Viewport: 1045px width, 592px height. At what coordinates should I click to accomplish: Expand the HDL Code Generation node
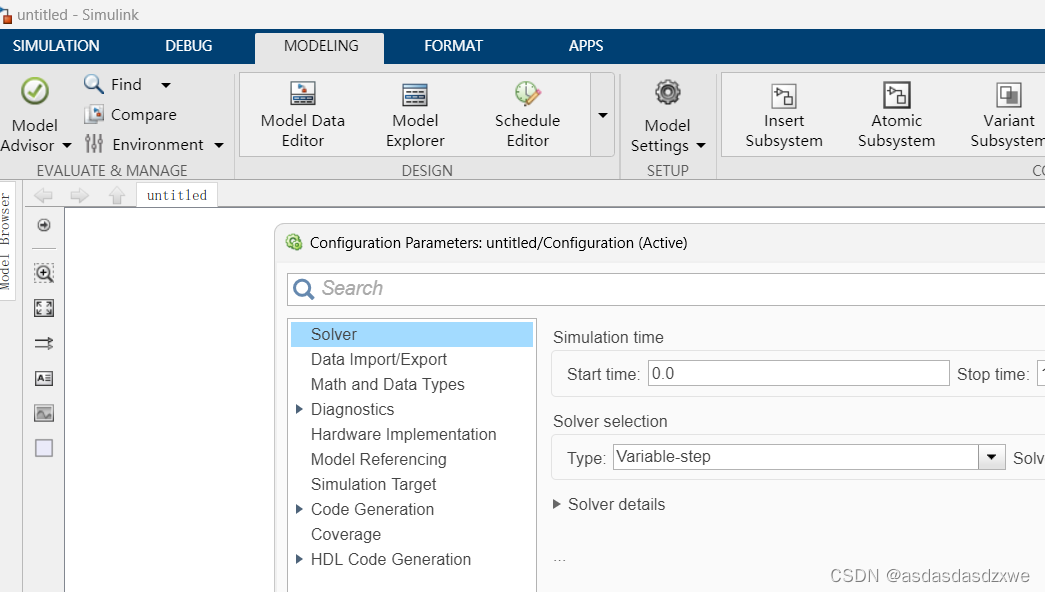[299, 559]
